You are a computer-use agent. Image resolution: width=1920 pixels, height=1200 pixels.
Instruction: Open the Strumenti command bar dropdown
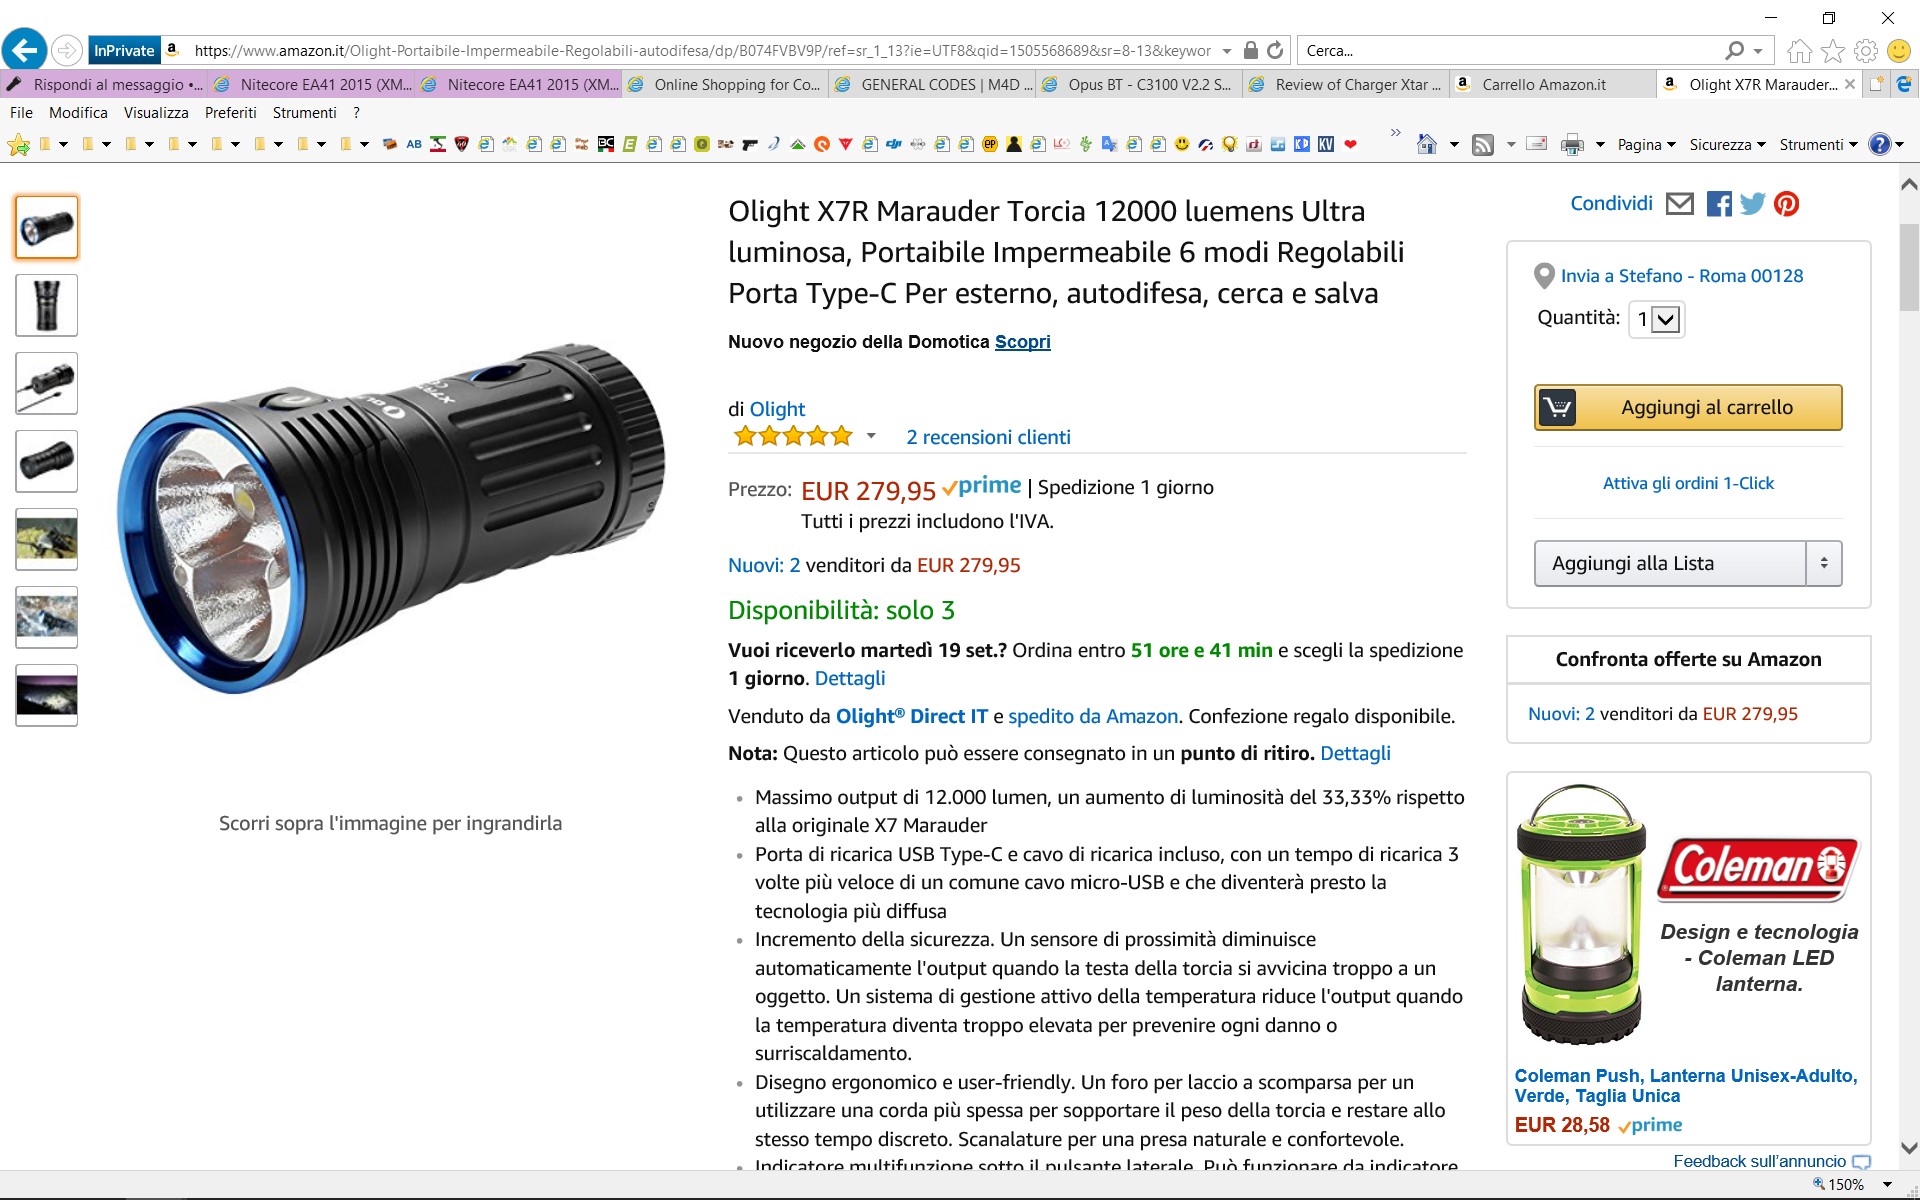[x=1818, y=145]
